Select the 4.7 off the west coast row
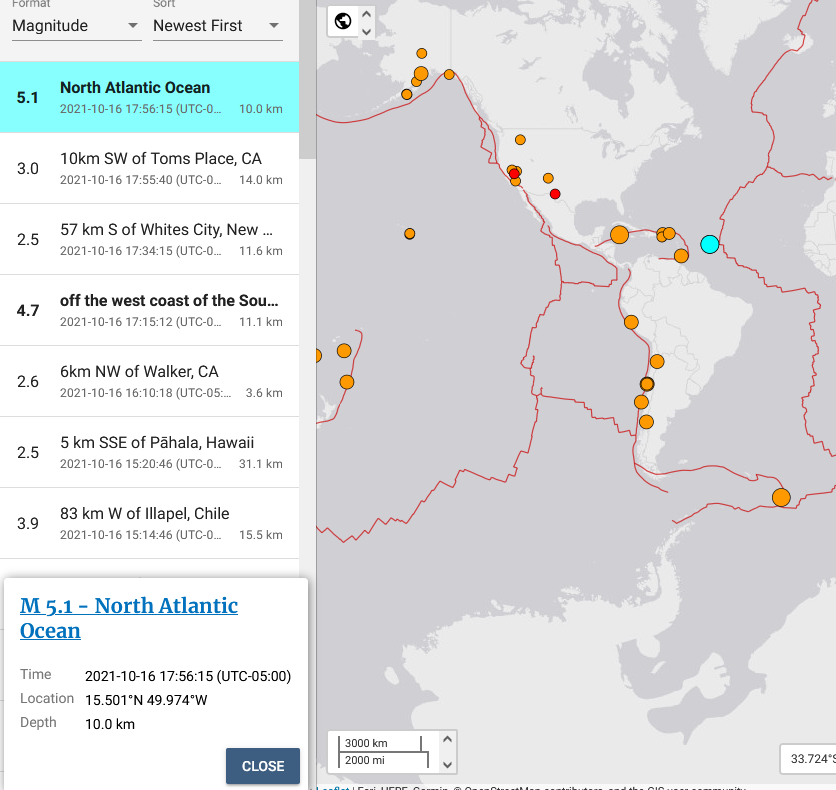The width and height of the screenshot is (836, 790). (x=149, y=310)
